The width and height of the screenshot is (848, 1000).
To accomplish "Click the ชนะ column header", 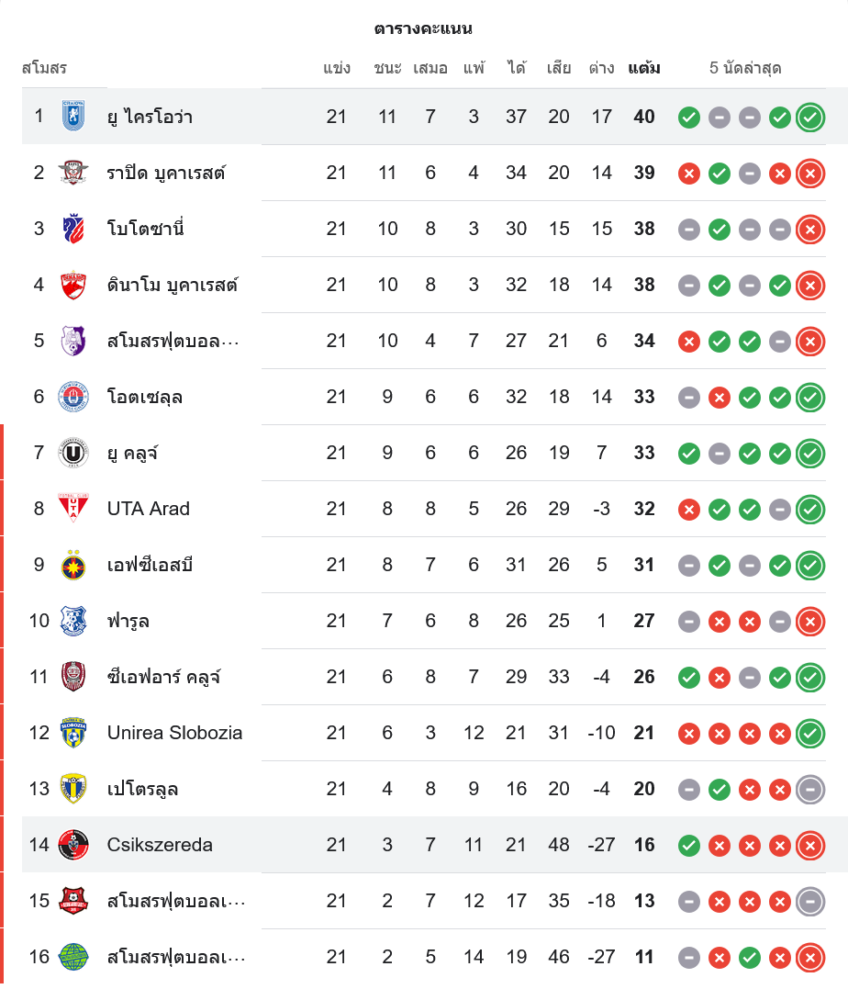I will [388, 69].
